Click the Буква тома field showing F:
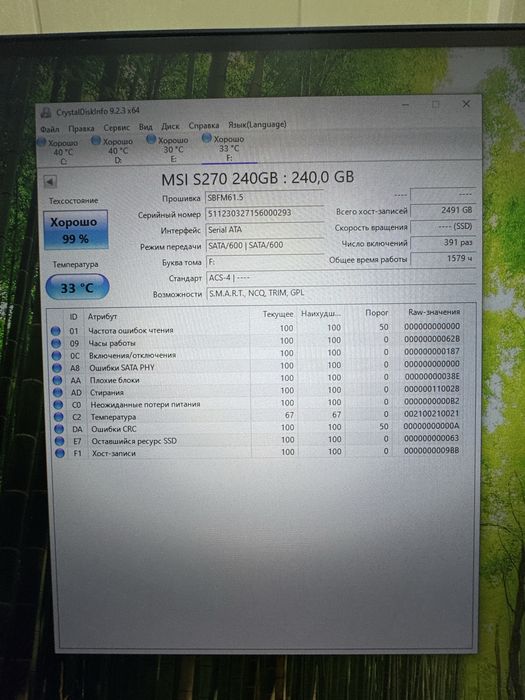The image size is (525, 700). (x=265, y=262)
